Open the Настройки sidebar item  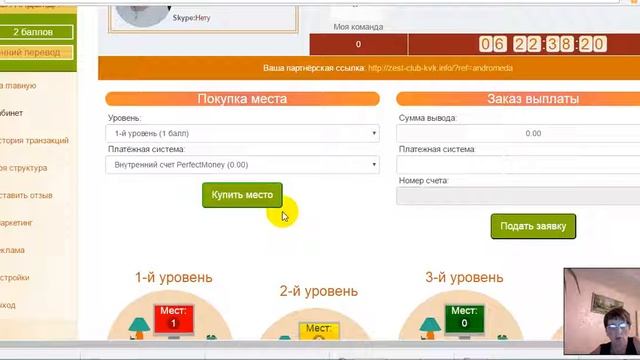15,278
